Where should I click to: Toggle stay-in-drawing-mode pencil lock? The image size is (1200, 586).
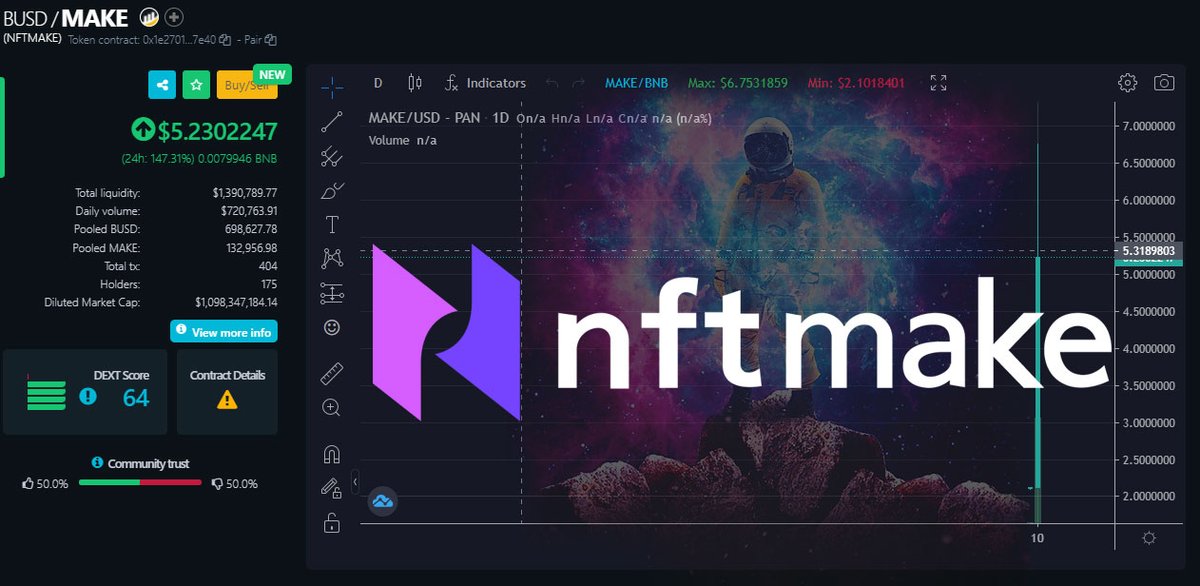(332, 488)
